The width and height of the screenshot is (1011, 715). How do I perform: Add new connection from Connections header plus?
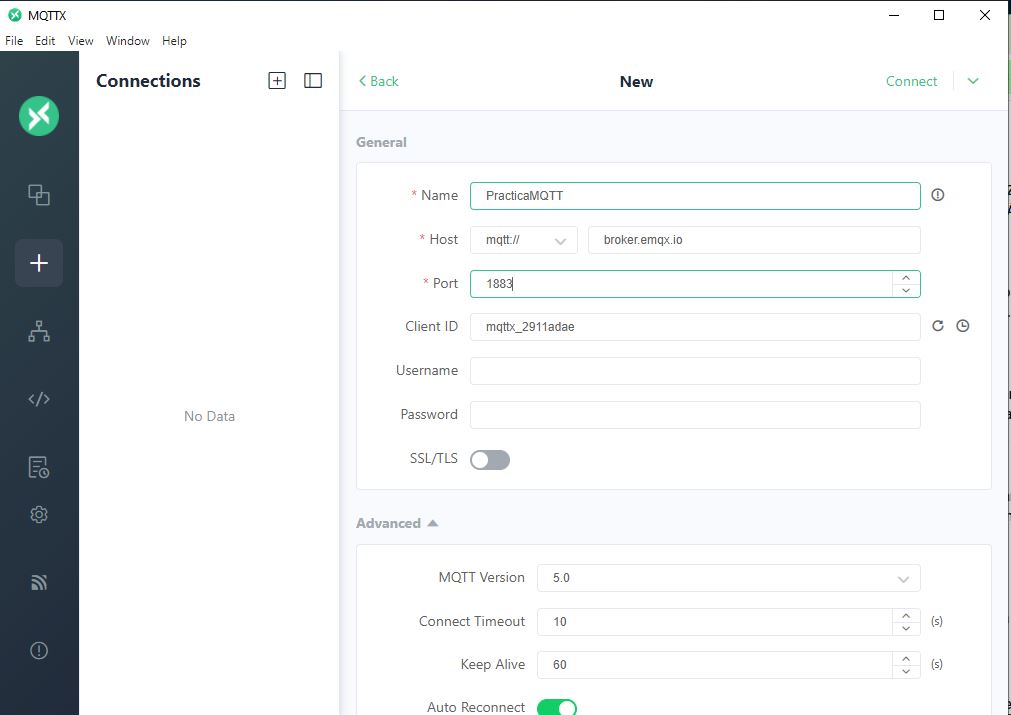pyautogui.click(x=277, y=81)
